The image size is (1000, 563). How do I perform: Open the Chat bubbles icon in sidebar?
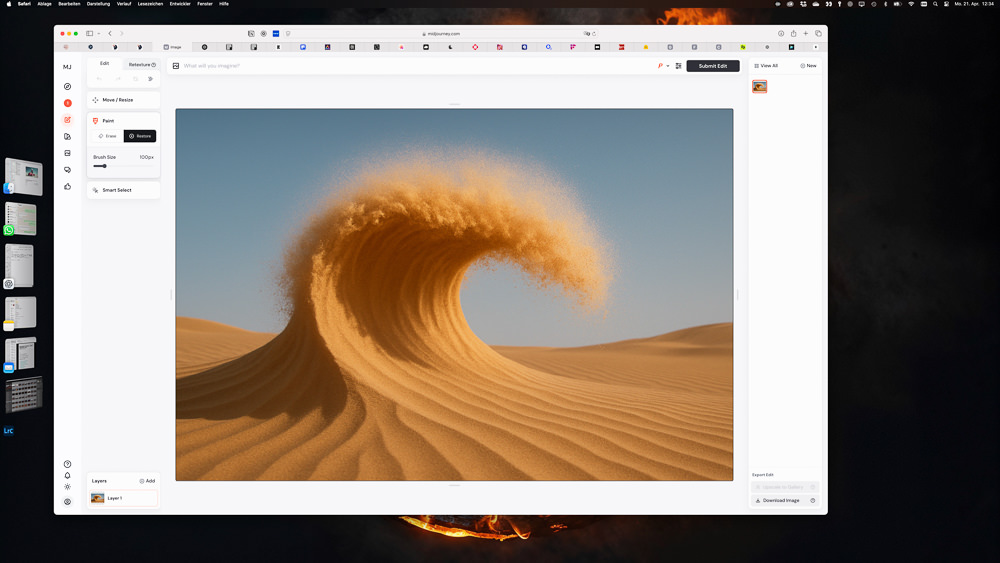(x=68, y=170)
